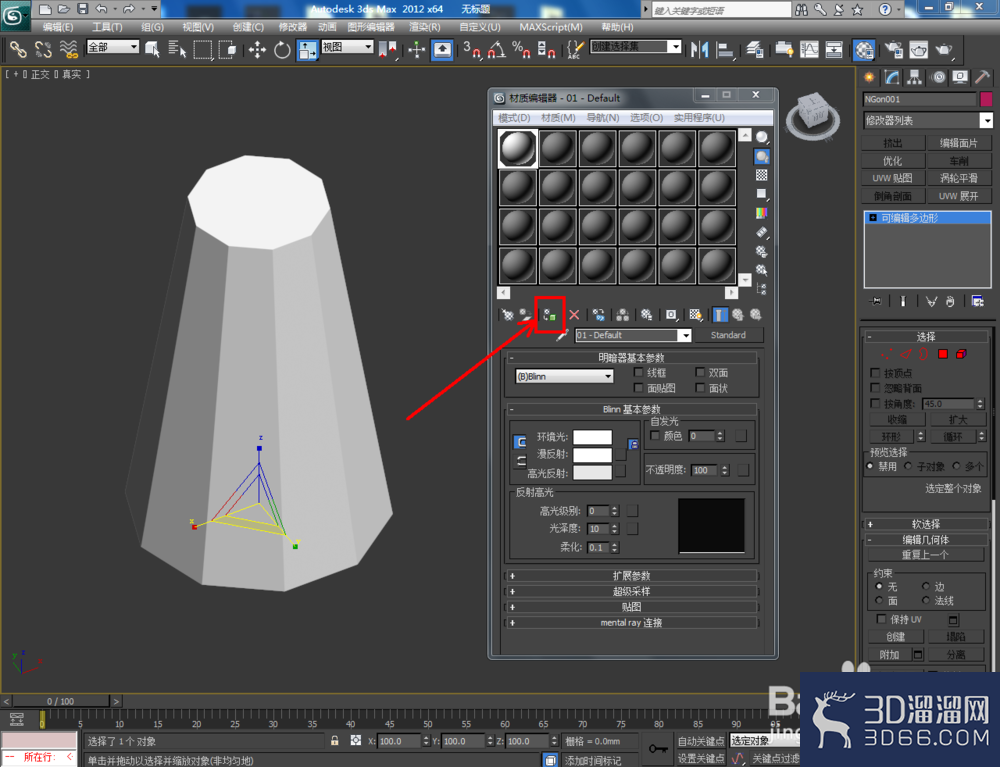
Task: Click Video Color Check icon
Action: (x=761, y=213)
